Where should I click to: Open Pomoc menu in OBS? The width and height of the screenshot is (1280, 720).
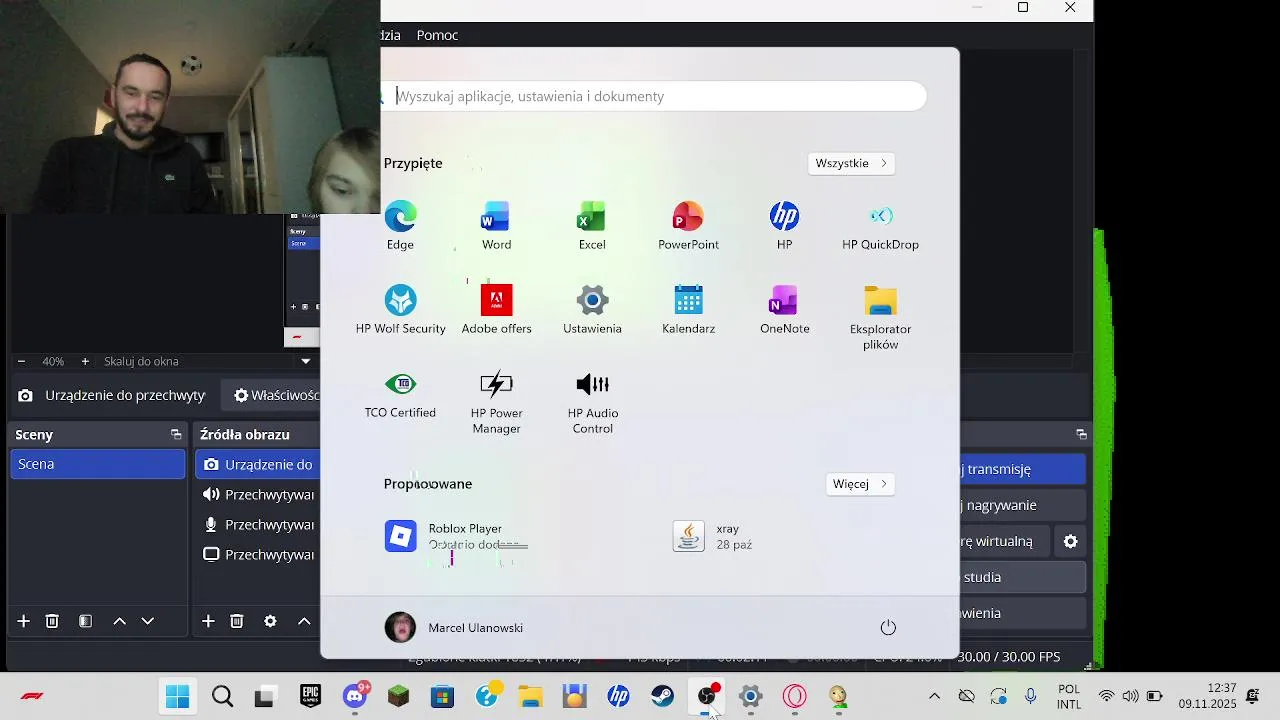pos(437,35)
